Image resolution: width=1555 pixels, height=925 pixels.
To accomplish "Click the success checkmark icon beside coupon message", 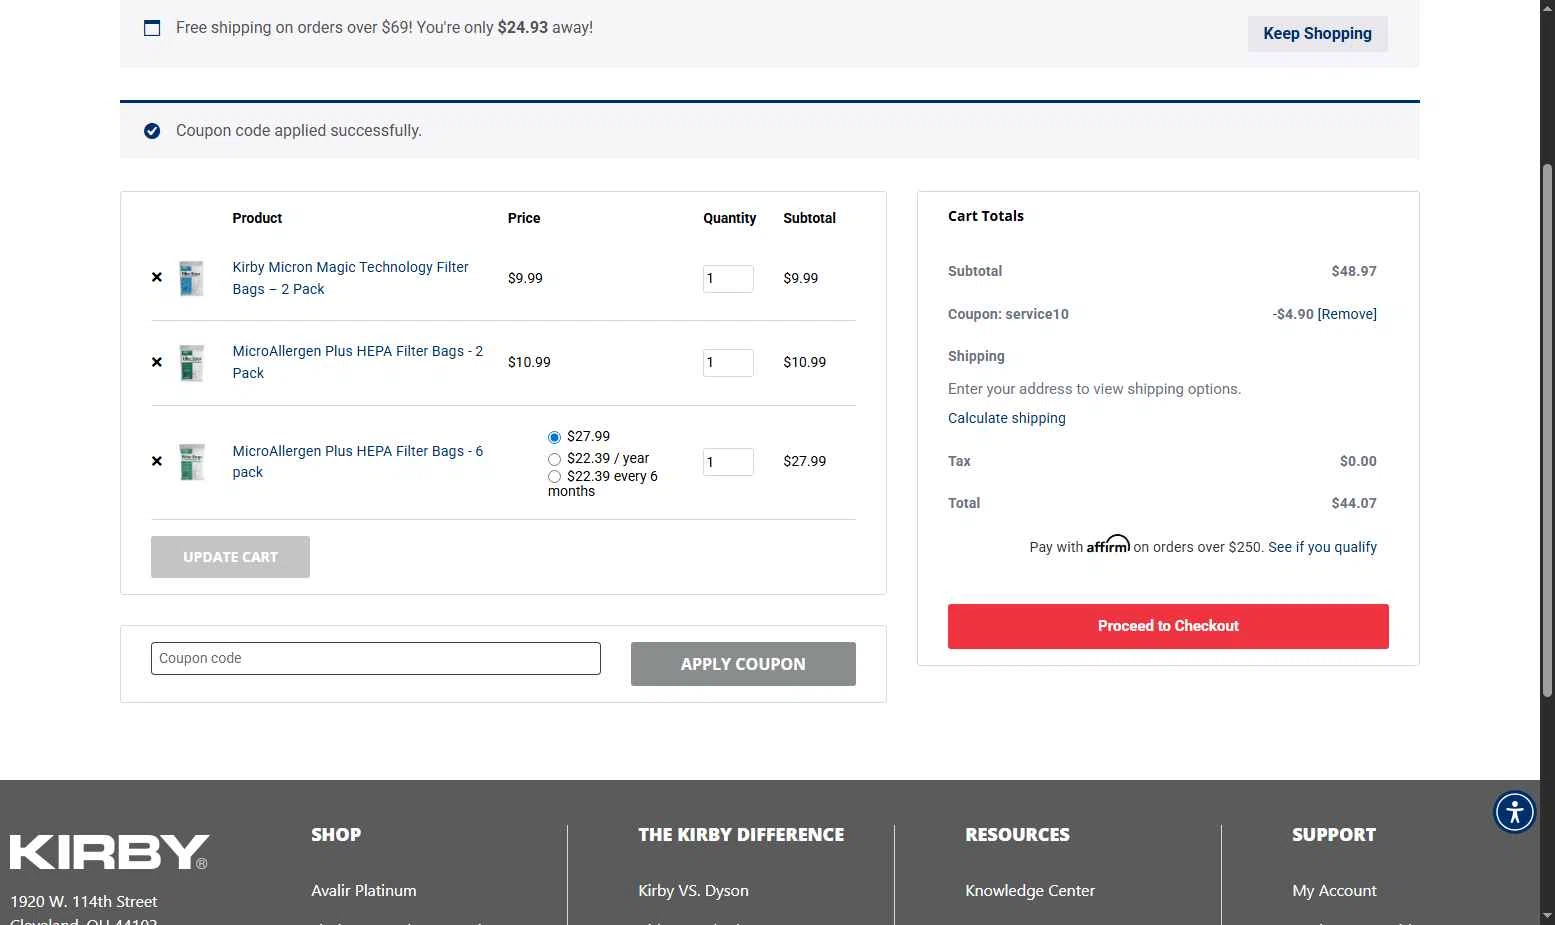I will (x=152, y=131).
